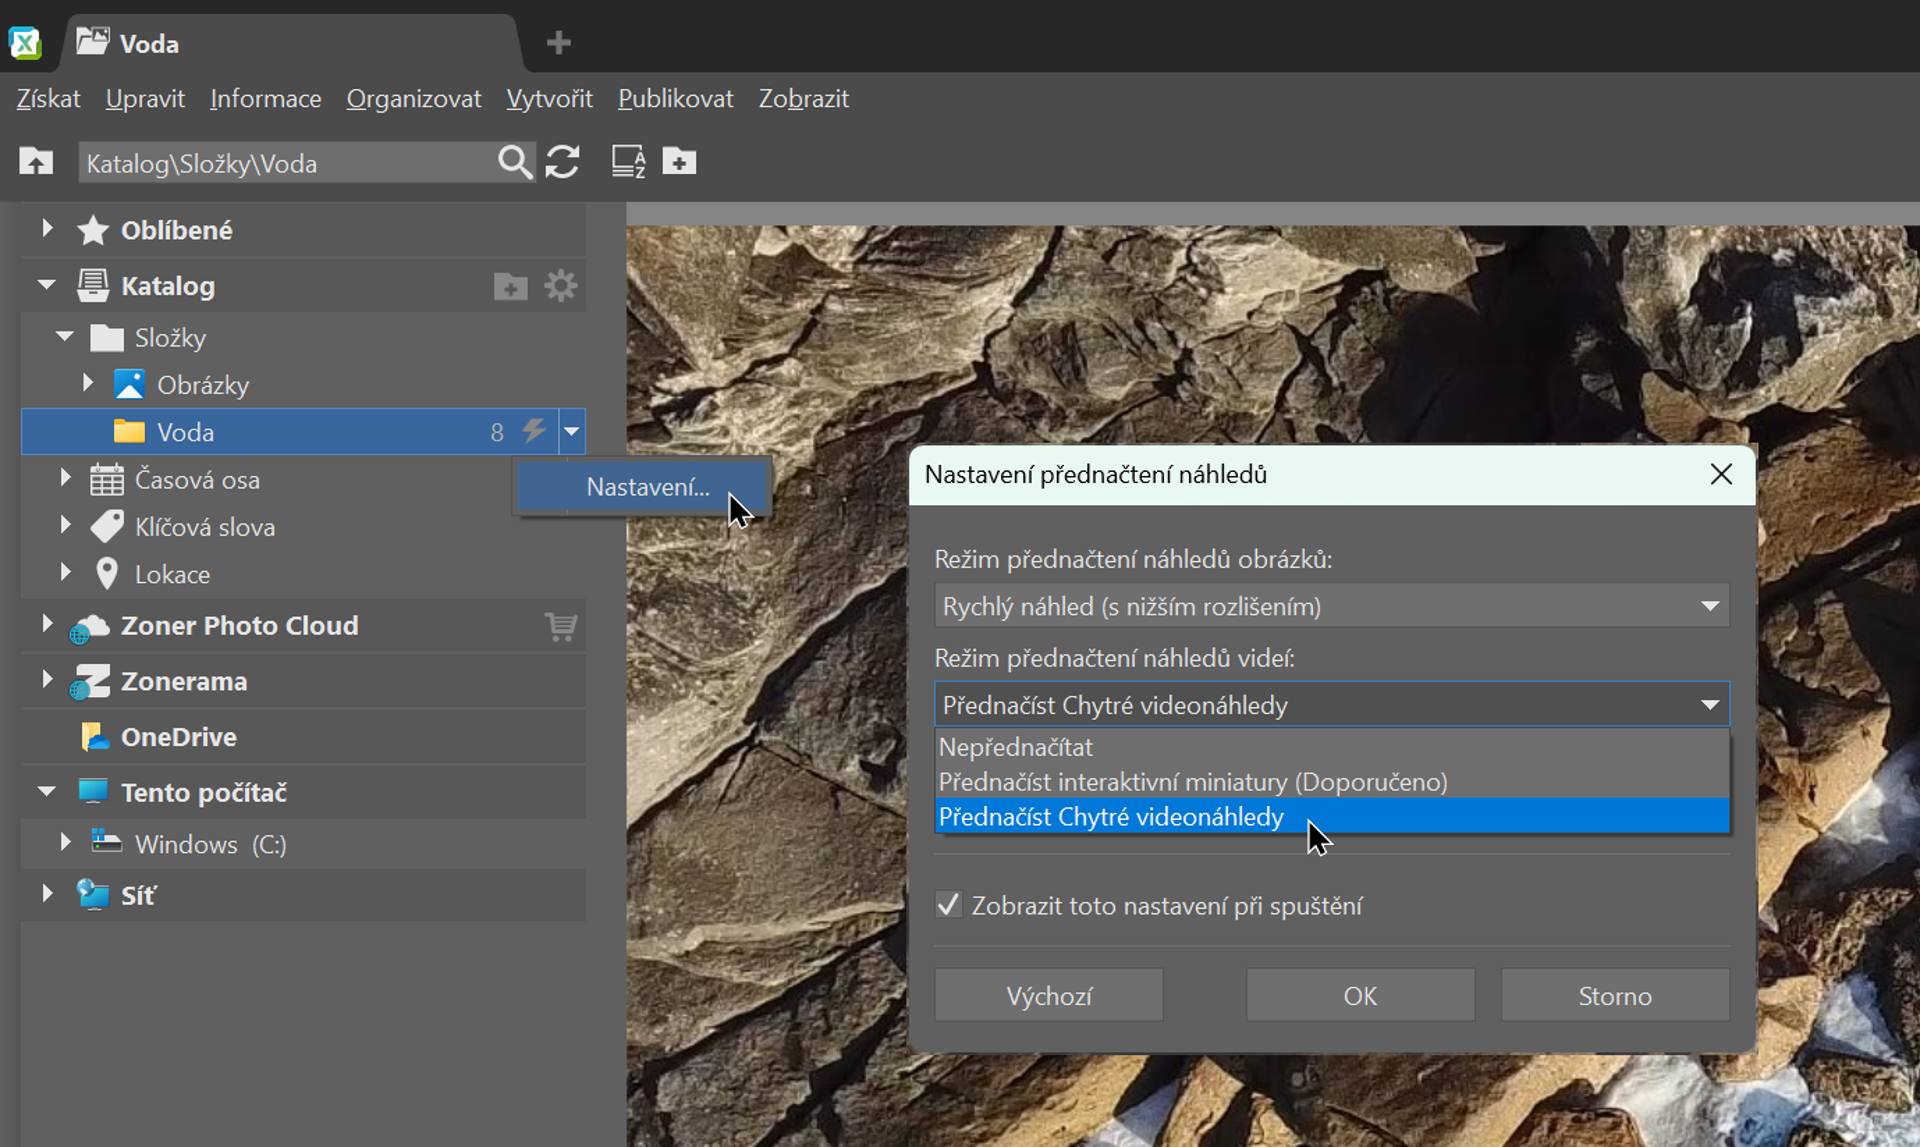The height and width of the screenshot is (1147, 1920).
Task: Click Zoner Photo Cloud shopping cart icon
Action: [x=560, y=626]
